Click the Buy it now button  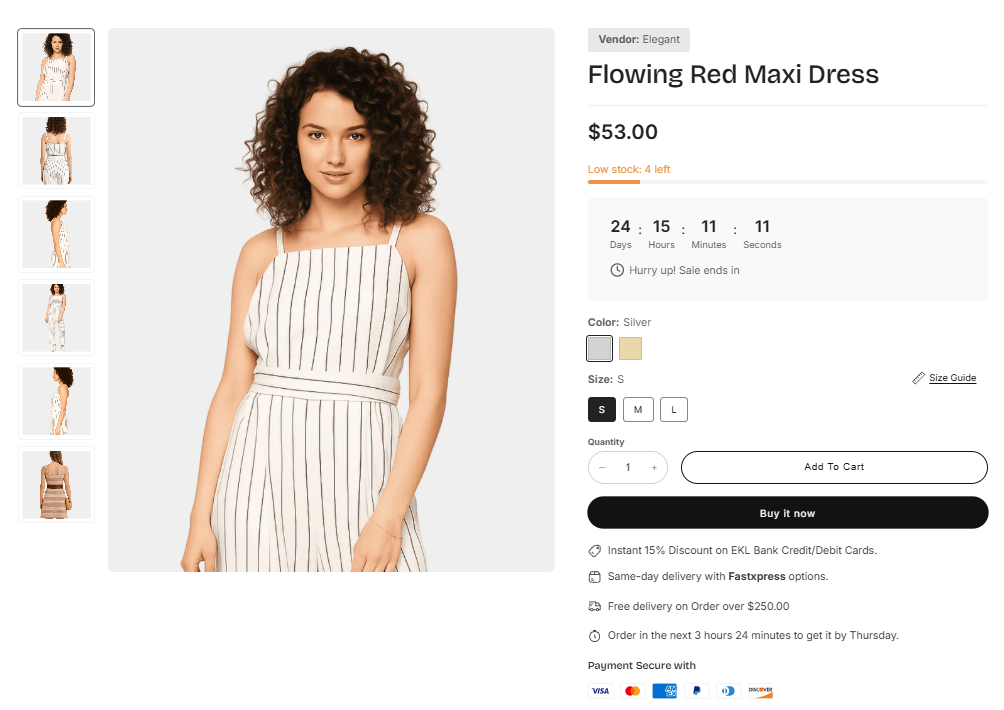[x=787, y=513]
